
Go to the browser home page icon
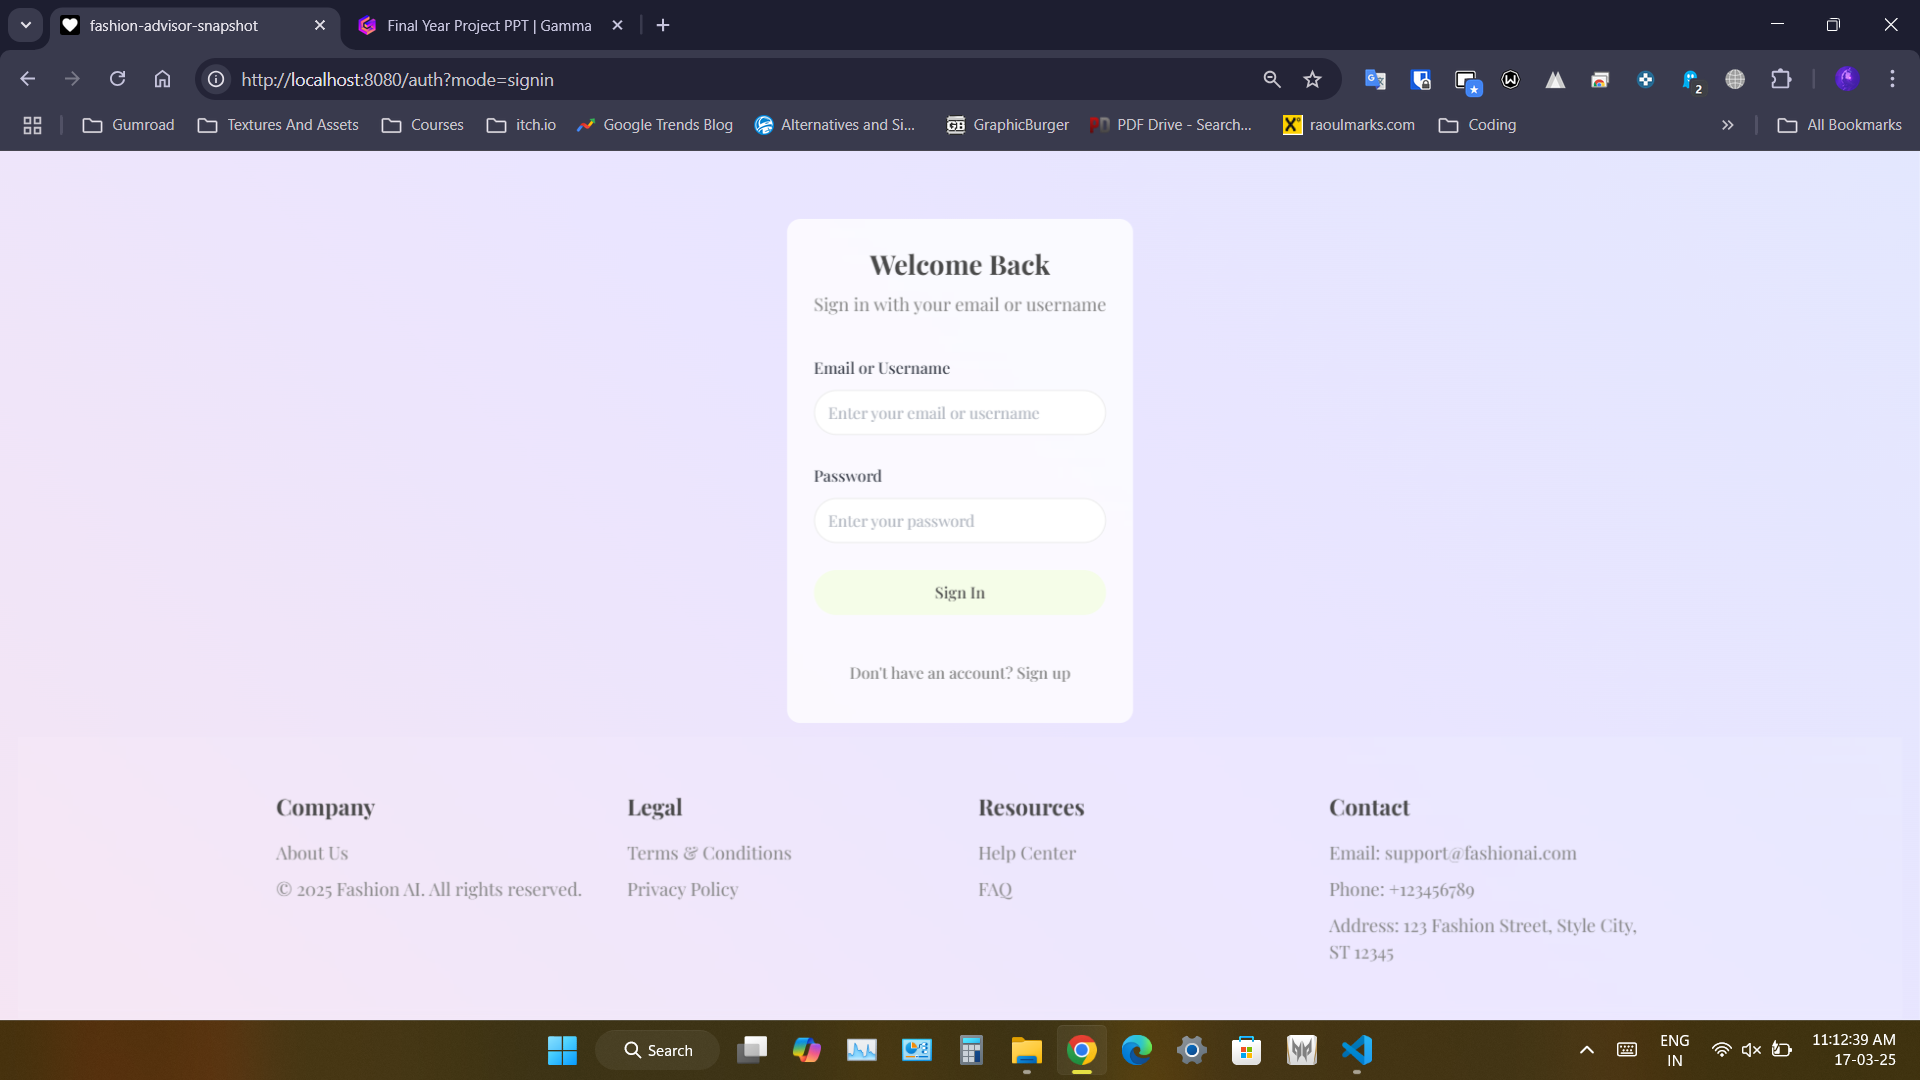pos(162,79)
